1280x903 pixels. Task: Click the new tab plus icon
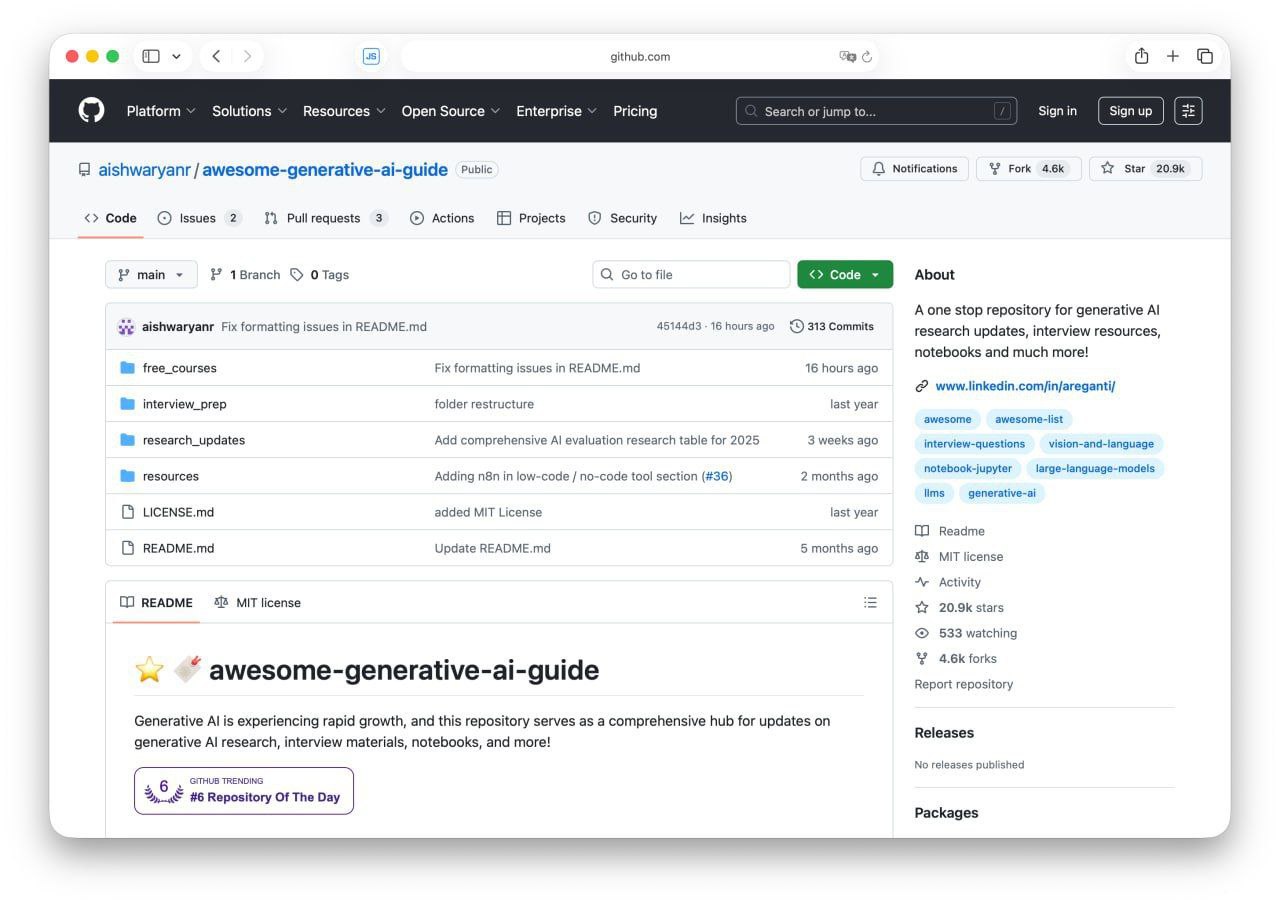(x=1173, y=57)
